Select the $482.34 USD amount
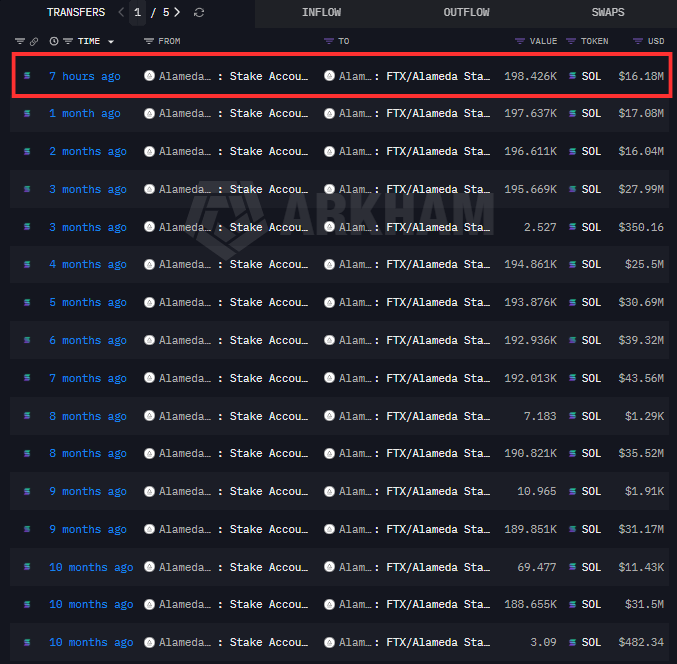Screen dimensions: 677x664 pyautogui.click(x=641, y=642)
